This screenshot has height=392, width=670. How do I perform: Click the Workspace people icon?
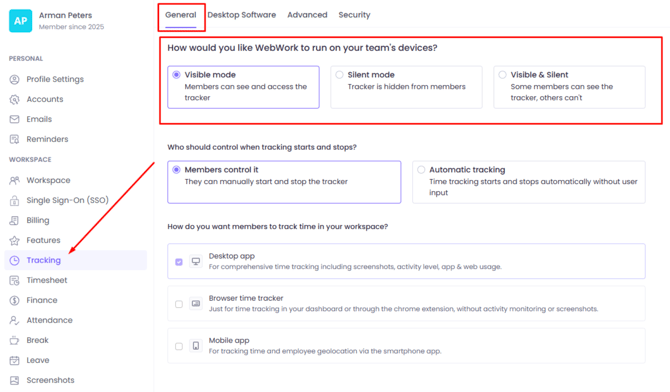click(15, 180)
